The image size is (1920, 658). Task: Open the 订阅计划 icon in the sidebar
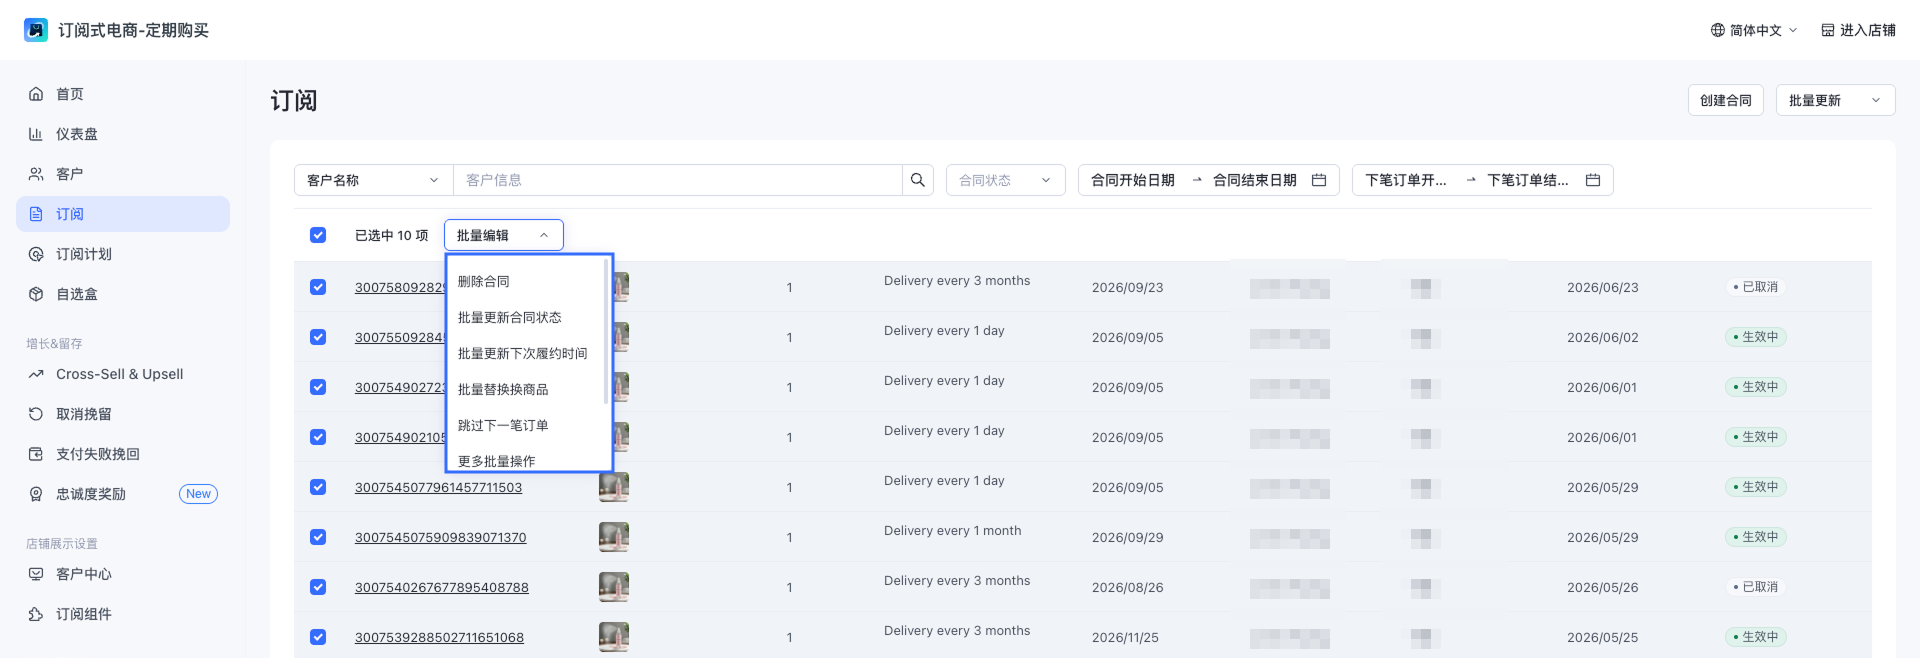36,254
